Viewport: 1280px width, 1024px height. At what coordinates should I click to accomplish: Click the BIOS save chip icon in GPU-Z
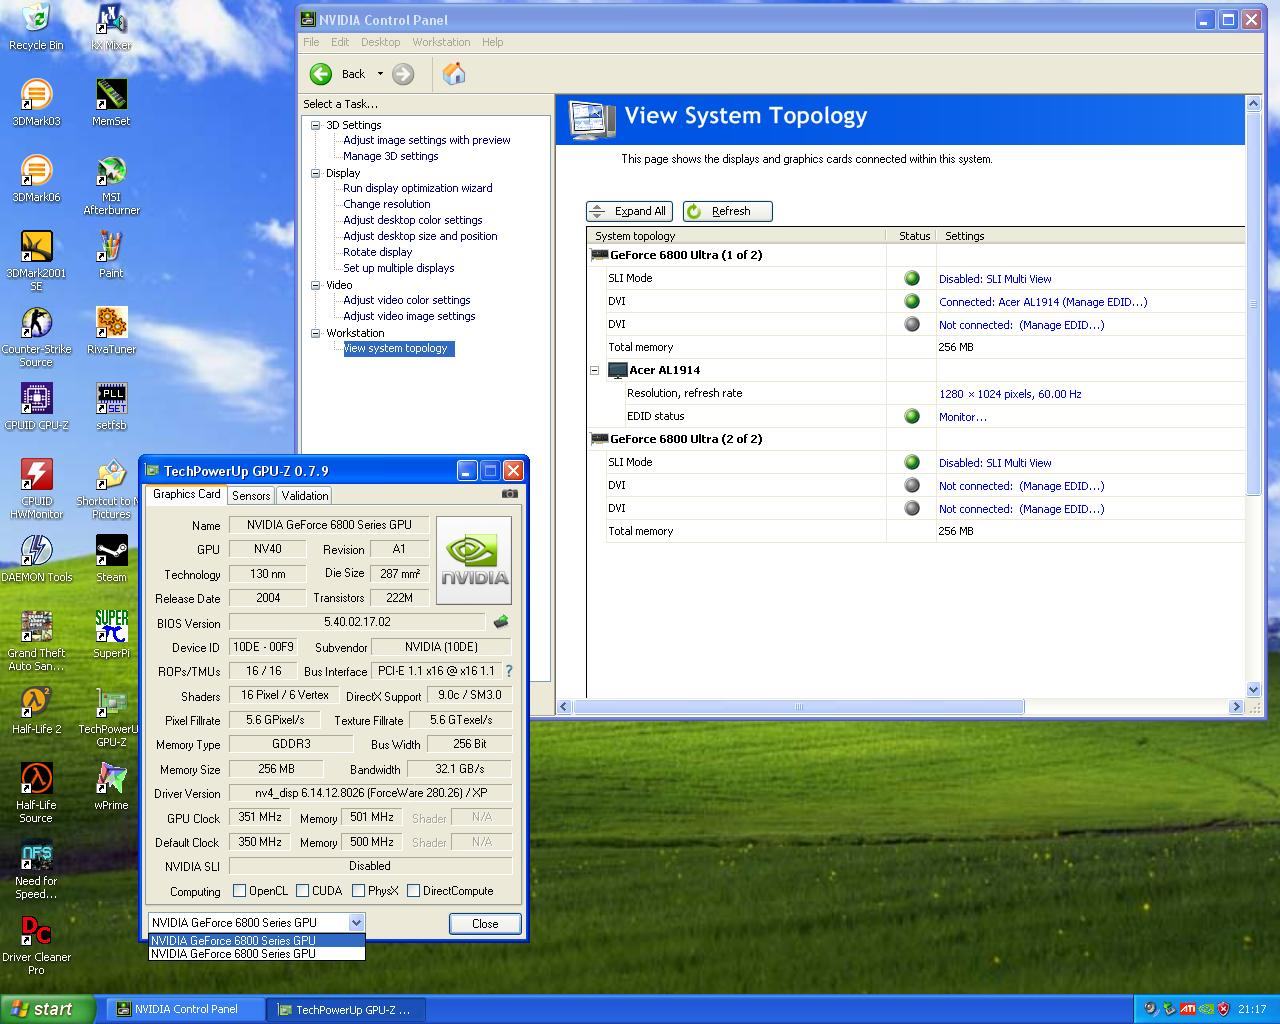tap(501, 622)
